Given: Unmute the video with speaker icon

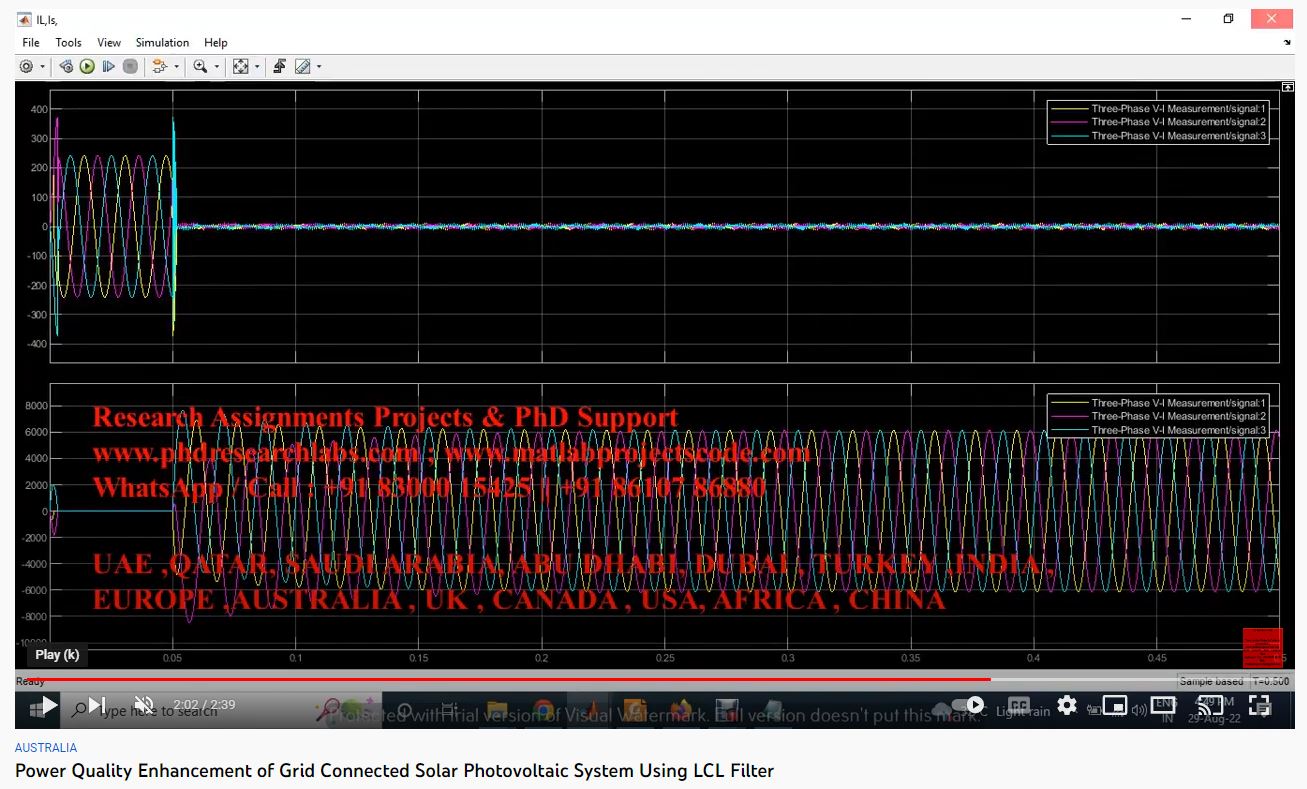Looking at the screenshot, I should pyautogui.click(x=144, y=705).
